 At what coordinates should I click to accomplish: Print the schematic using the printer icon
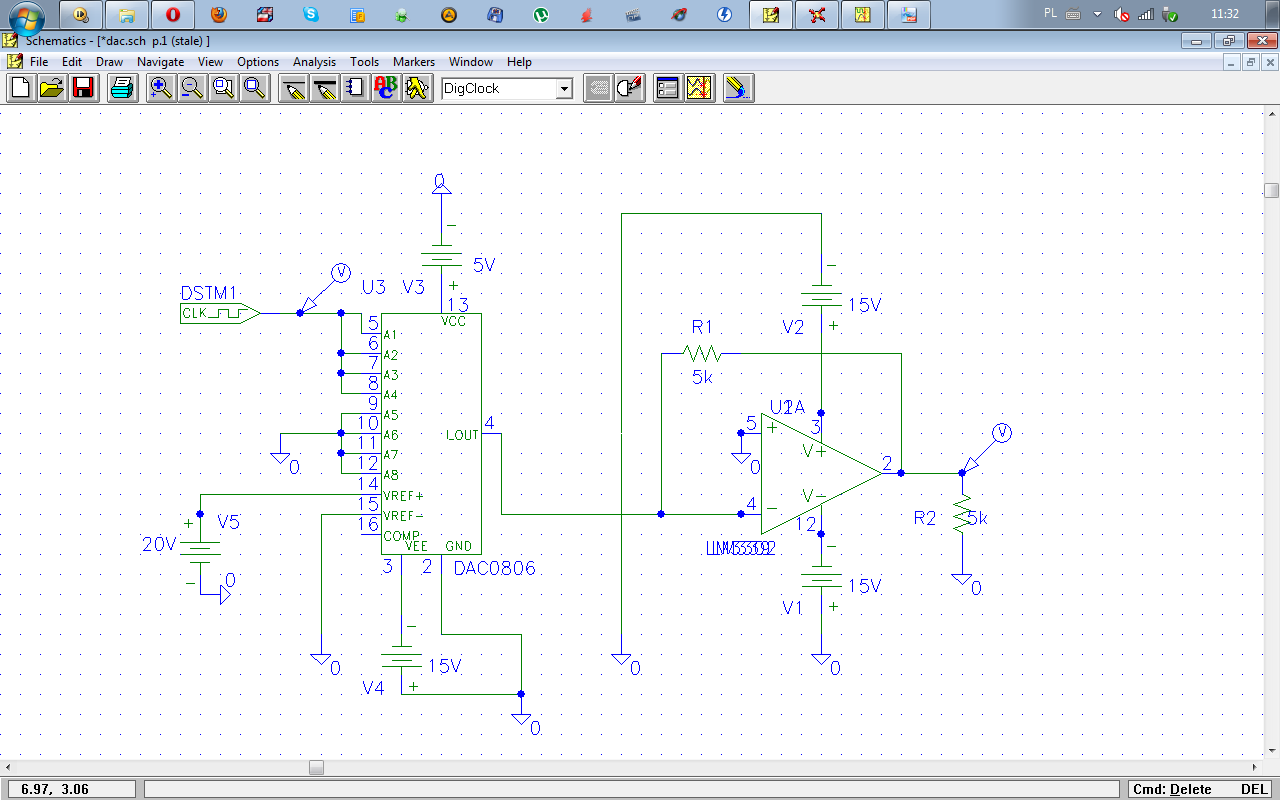click(x=121, y=88)
